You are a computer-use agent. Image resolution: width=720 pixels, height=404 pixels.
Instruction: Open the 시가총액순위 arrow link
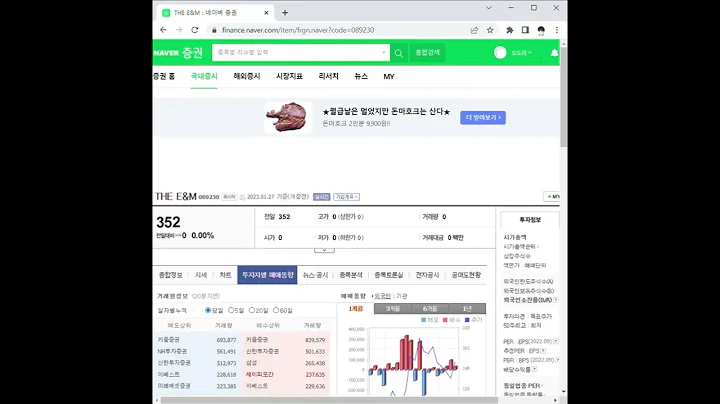(x=521, y=247)
